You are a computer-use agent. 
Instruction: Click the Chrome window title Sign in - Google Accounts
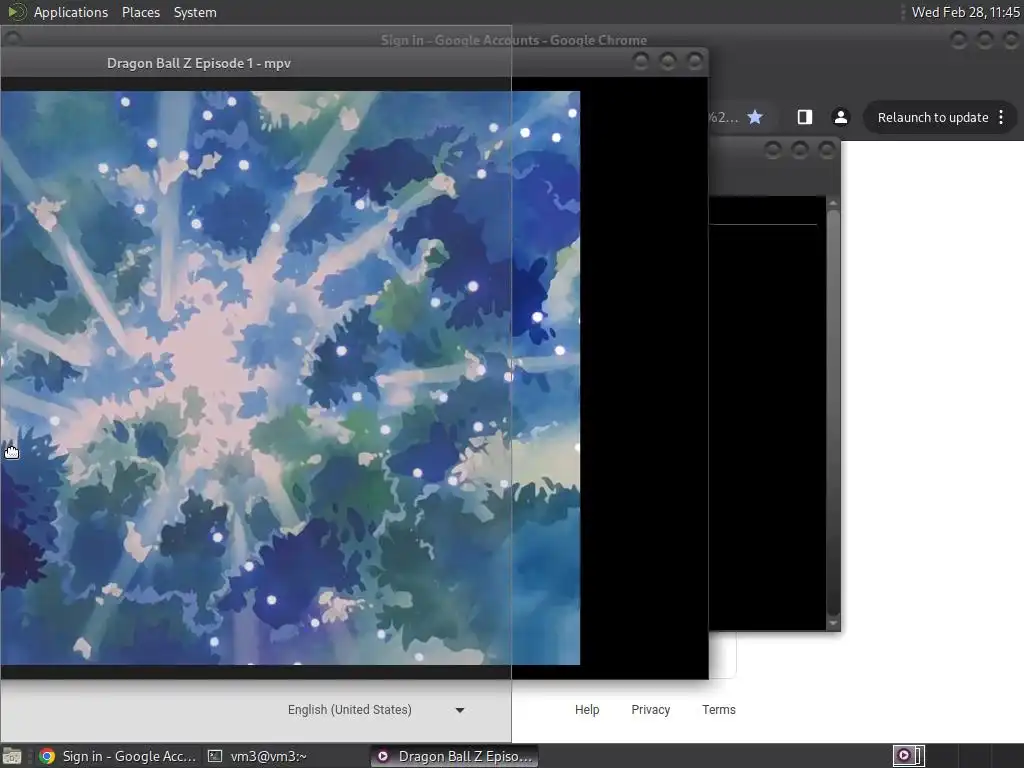coord(513,40)
